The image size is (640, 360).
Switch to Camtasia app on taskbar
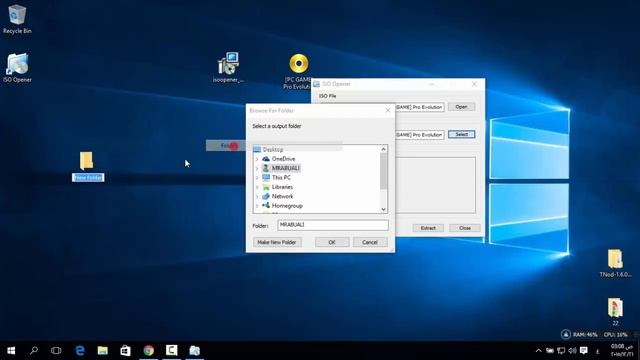(x=171, y=350)
